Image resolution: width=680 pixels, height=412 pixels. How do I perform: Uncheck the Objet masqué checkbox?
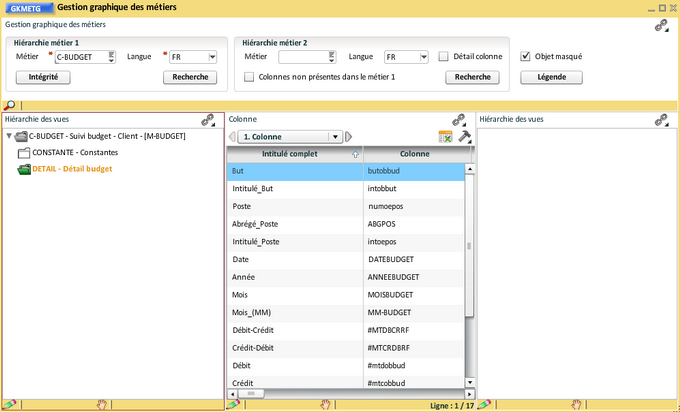pos(526,57)
